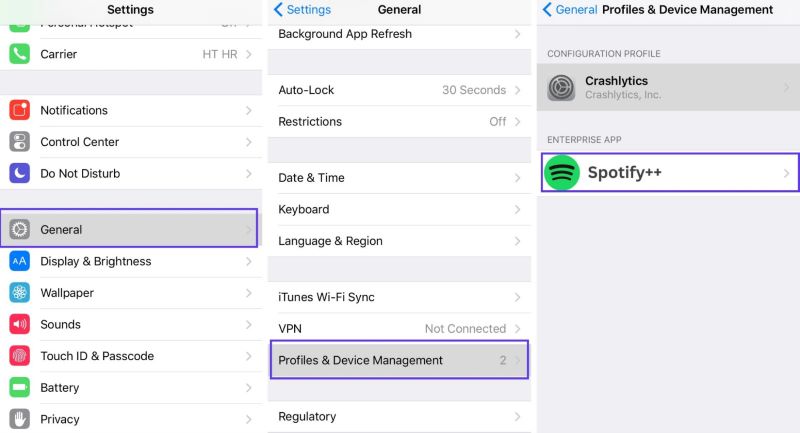Image resolution: width=800 pixels, height=433 pixels.
Task: Tap the Display & Brightness icon
Action: click(x=20, y=261)
